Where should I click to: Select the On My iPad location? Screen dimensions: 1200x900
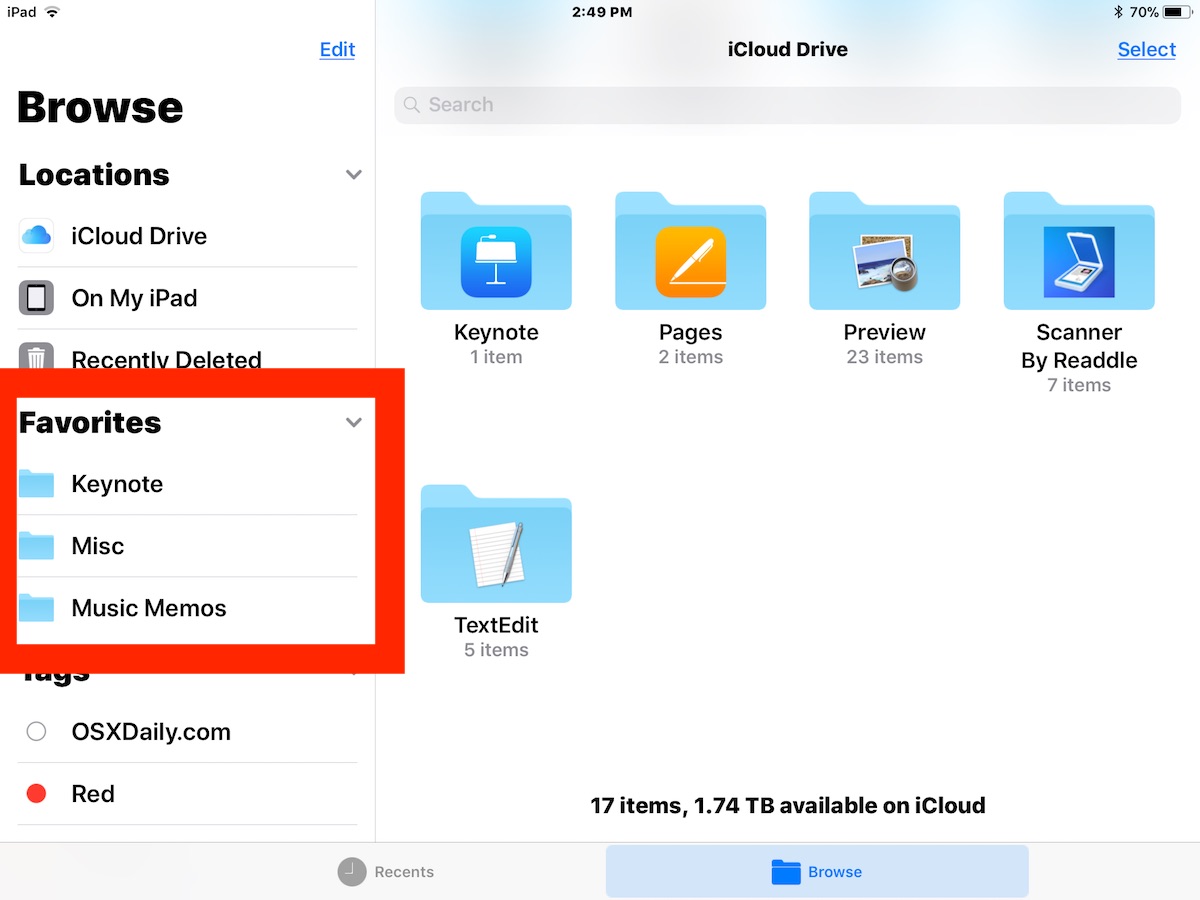pyautogui.click(x=187, y=298)
